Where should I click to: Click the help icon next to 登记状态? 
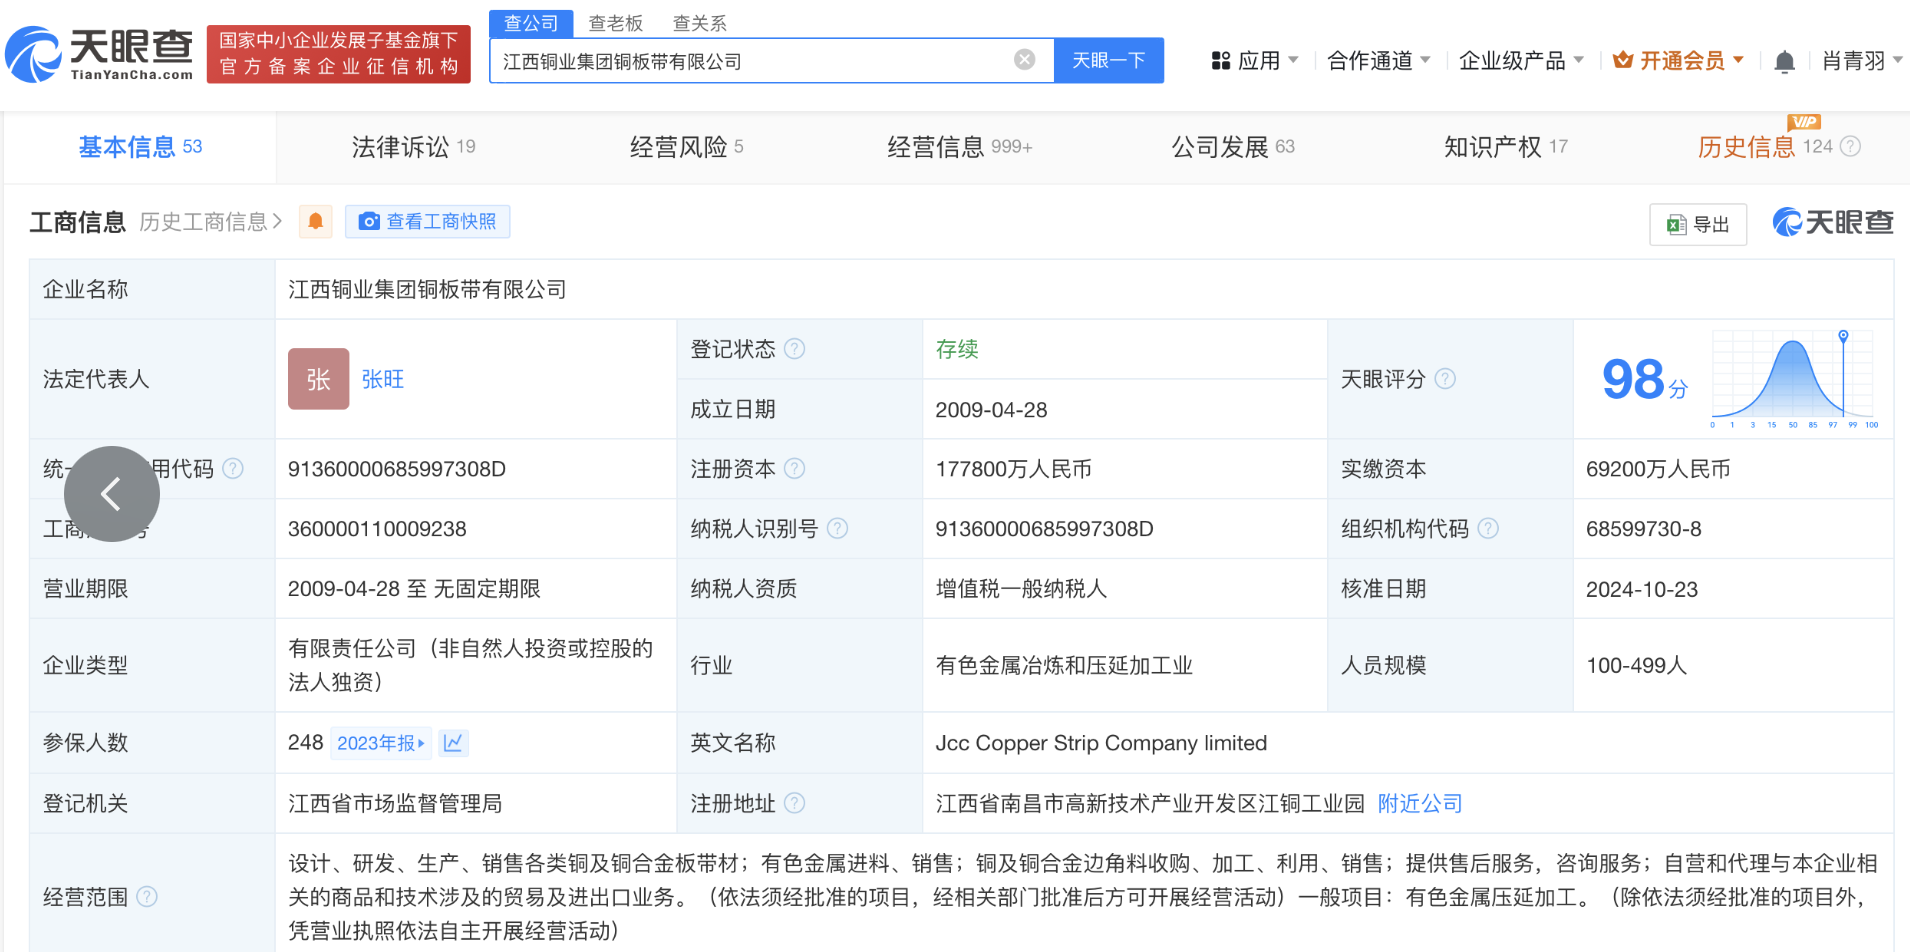point(795,349)
